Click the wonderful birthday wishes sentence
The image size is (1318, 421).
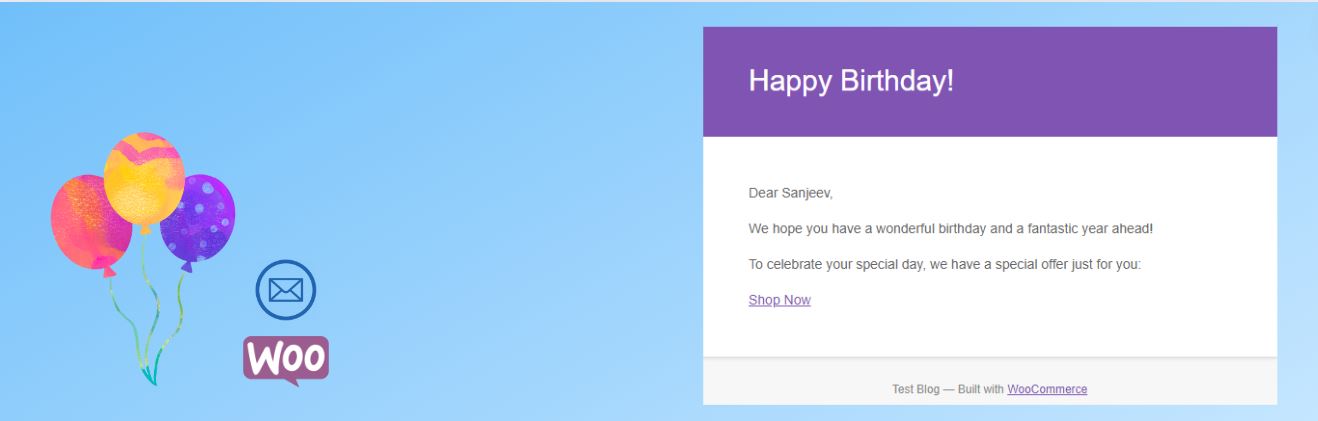pos(950,229)
